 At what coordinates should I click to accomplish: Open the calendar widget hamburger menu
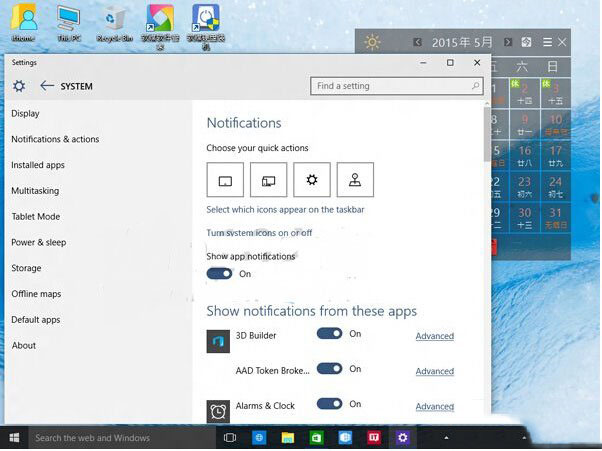pyautogui.click(x=548, y=42)
